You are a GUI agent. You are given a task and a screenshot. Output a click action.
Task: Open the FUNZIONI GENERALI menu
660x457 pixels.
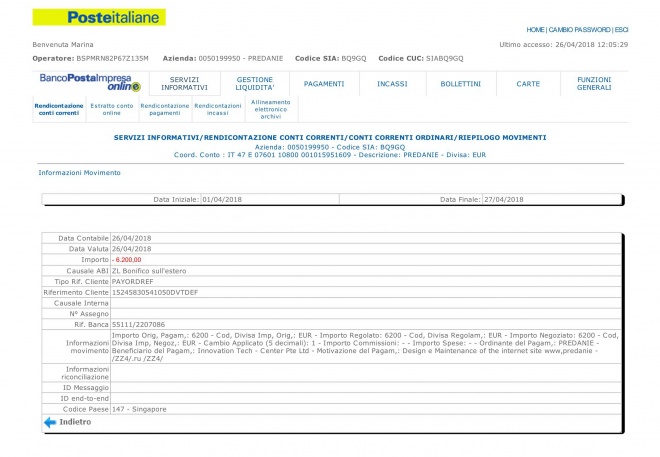tap(594, 83)
